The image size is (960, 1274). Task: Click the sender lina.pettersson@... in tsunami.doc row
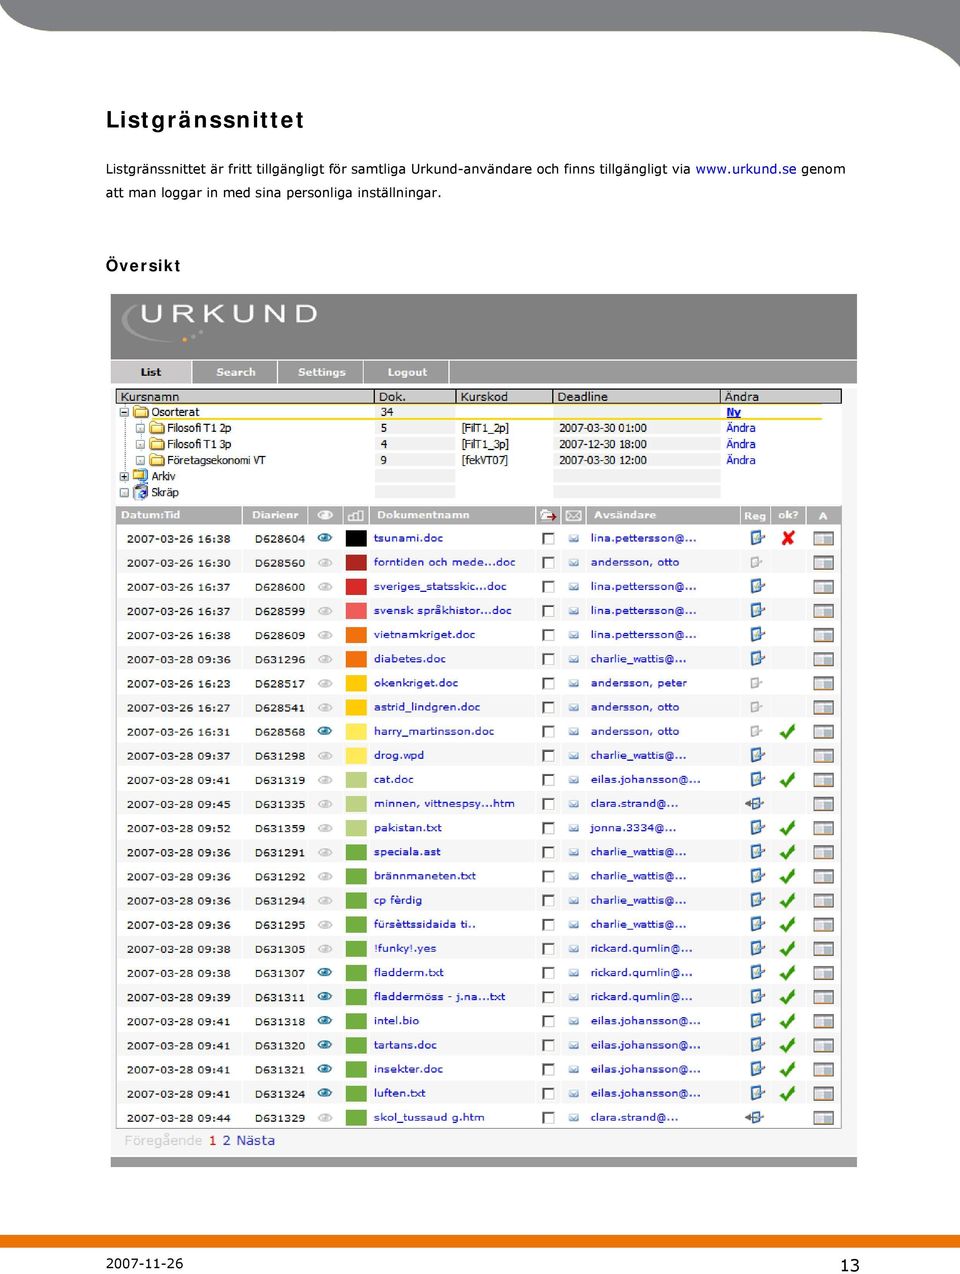[643, 538]
